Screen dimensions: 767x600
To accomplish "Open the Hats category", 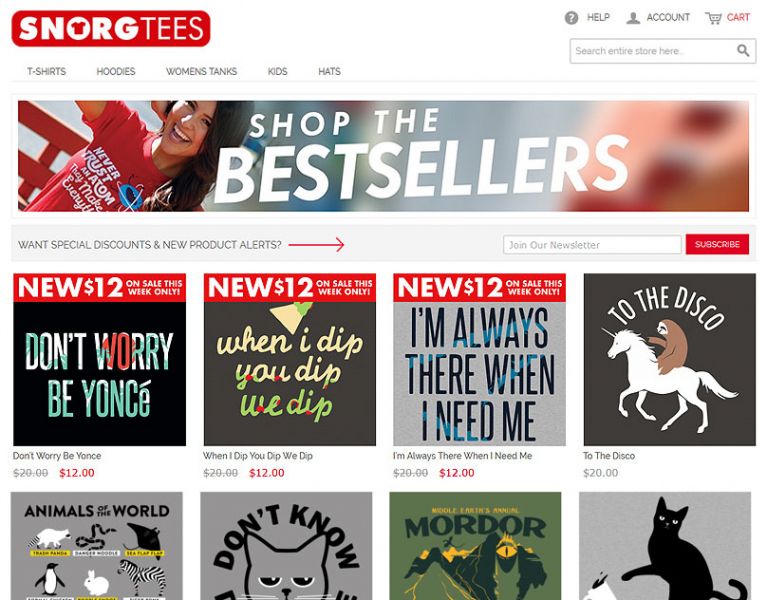I will pyautogui.click(x=329, y=71).
